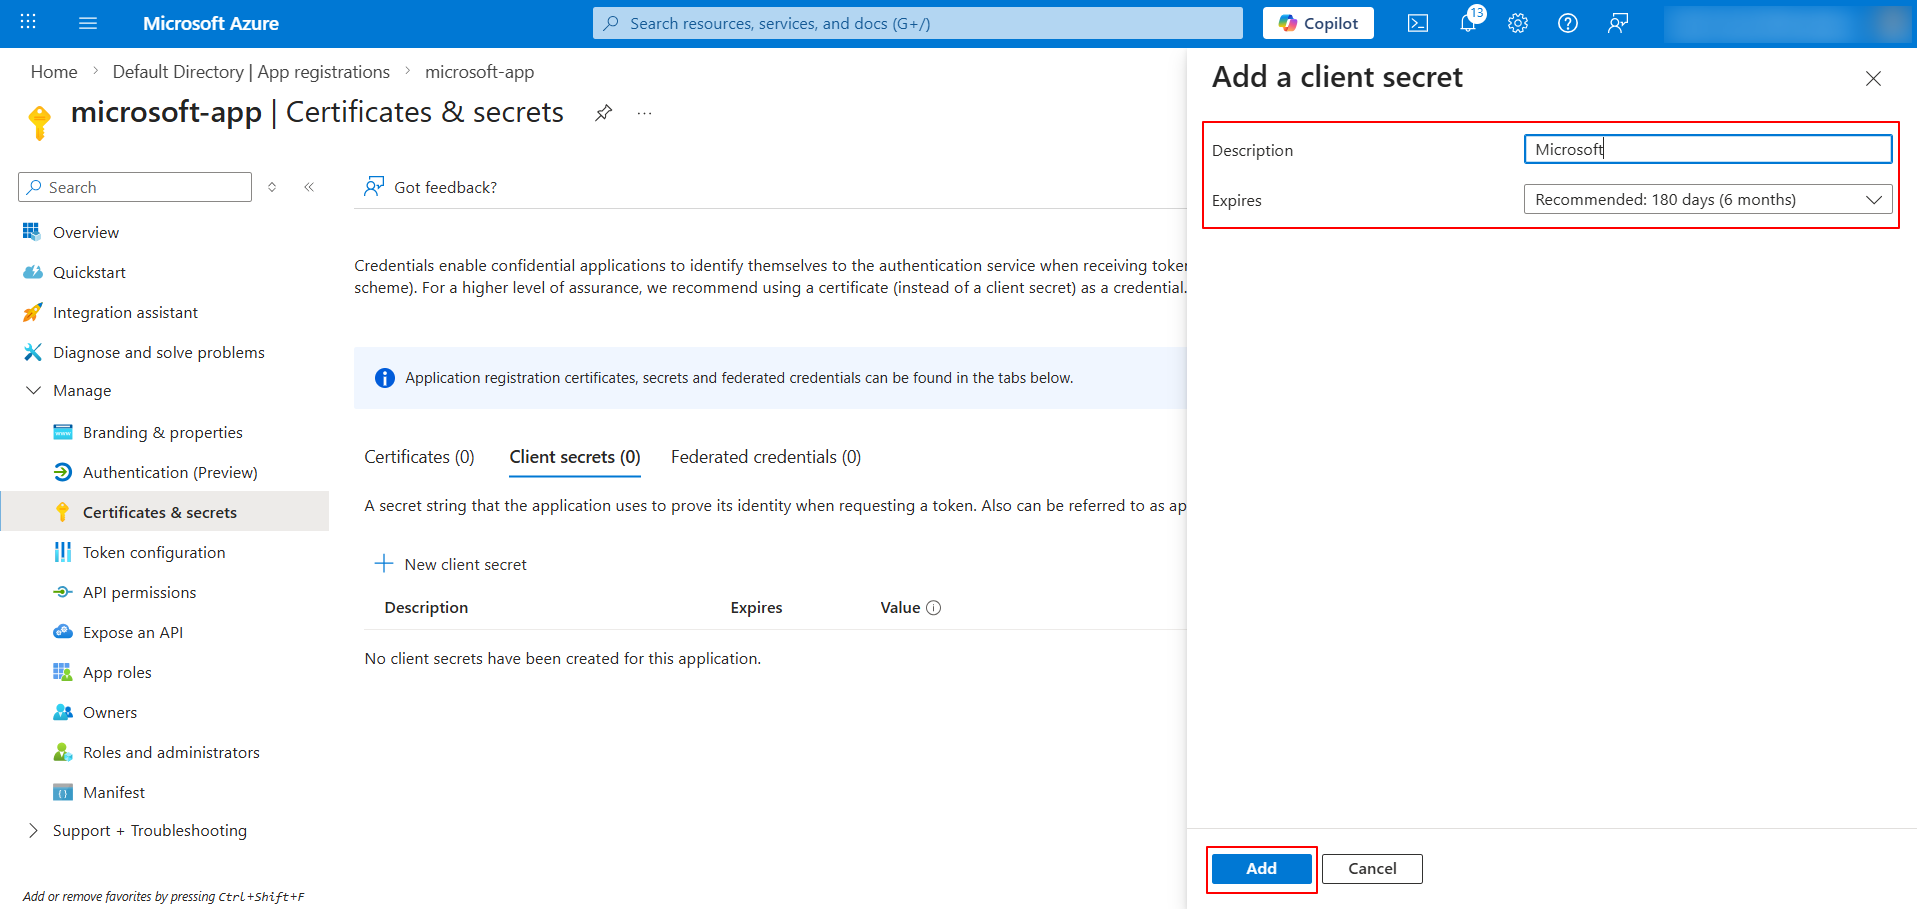The image size is (1917, 909).
Task: Click the Value info icon
Action: click(x=934, y=608)
